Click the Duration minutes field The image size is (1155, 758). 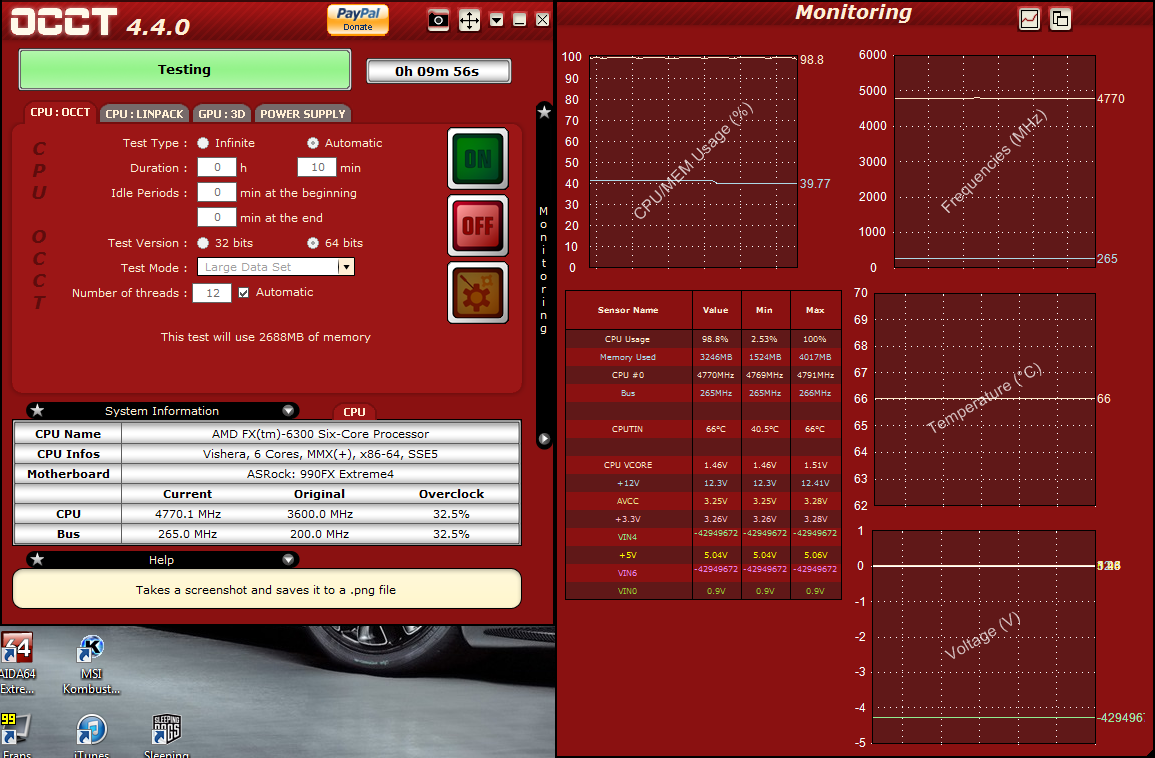click(x=317, y=167)
